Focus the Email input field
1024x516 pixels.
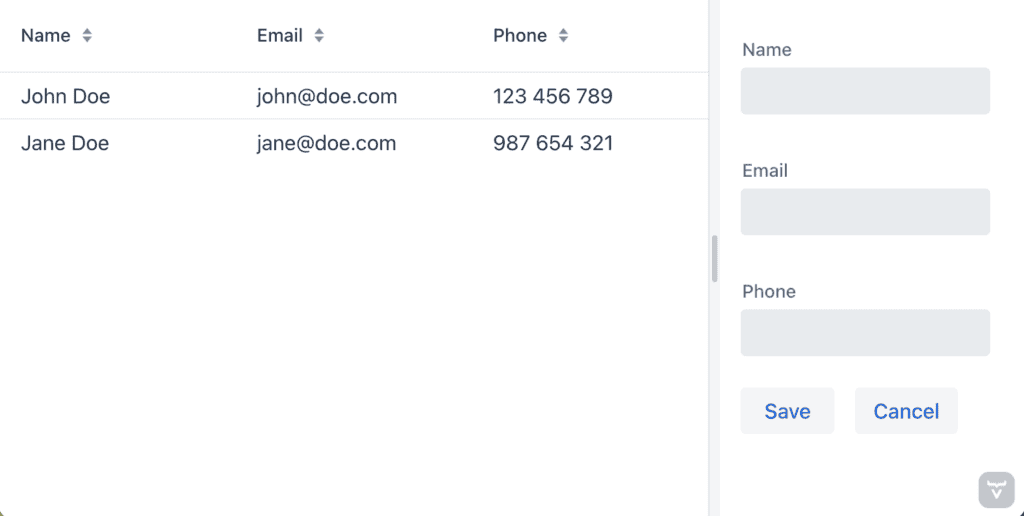tap(865, 212)
